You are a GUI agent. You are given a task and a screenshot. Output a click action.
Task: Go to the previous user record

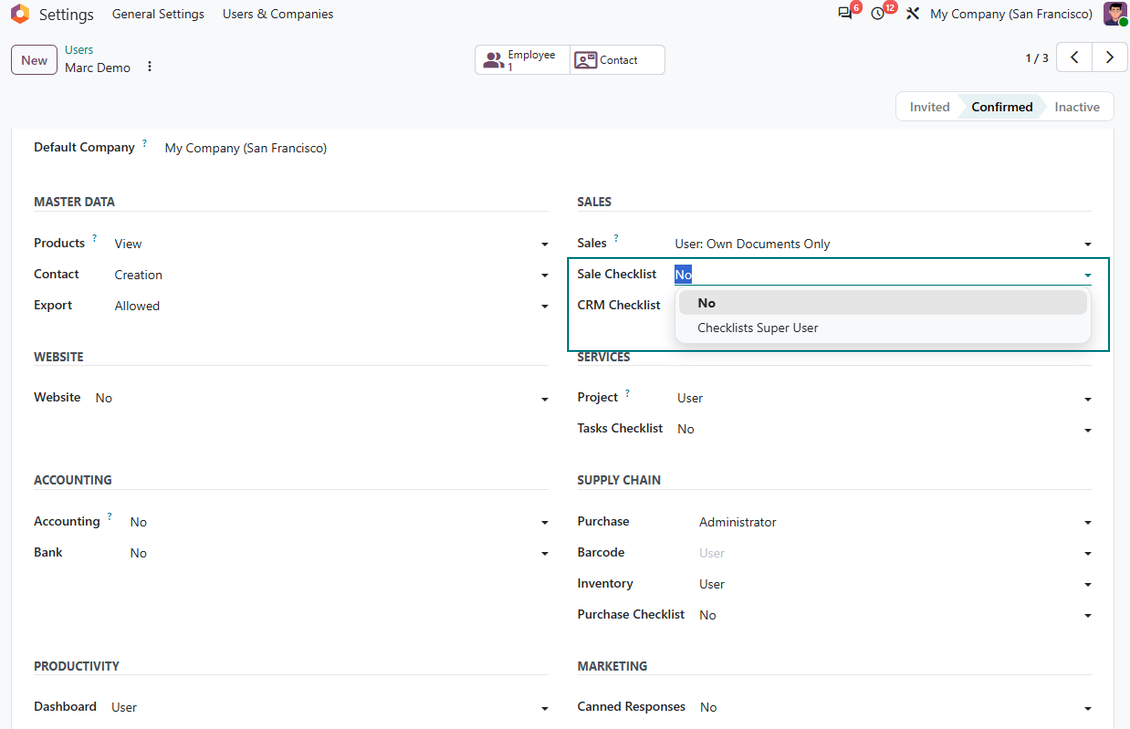[x=1074, y=58]
